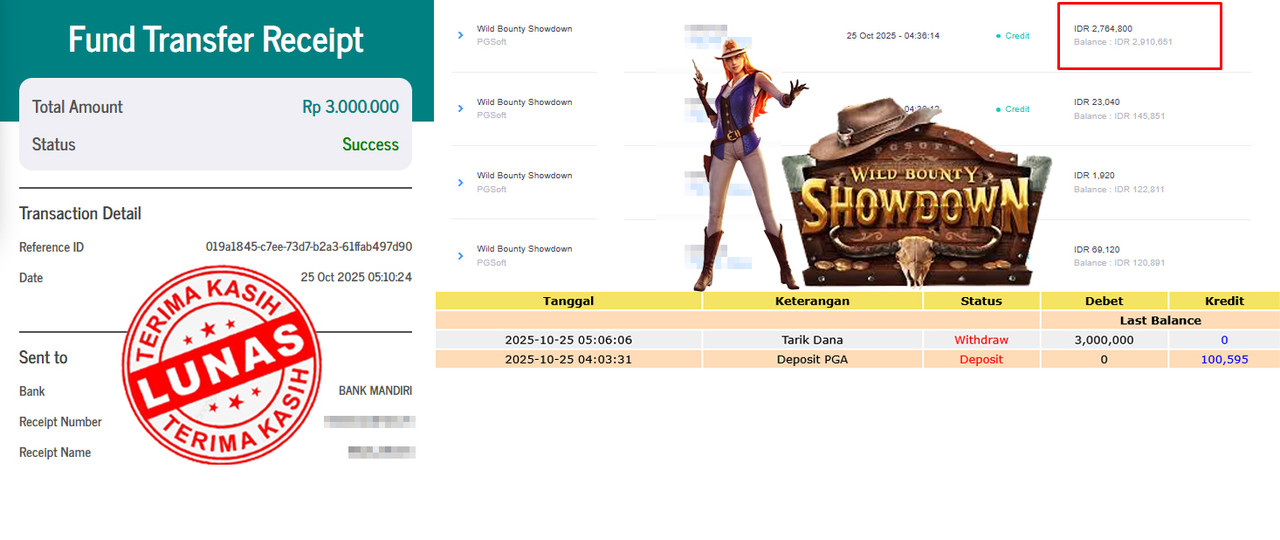Click the red 'Withdraw' status cell
Image resolution: width=1280 pixels, height=540 pixels.
[981, 340]
